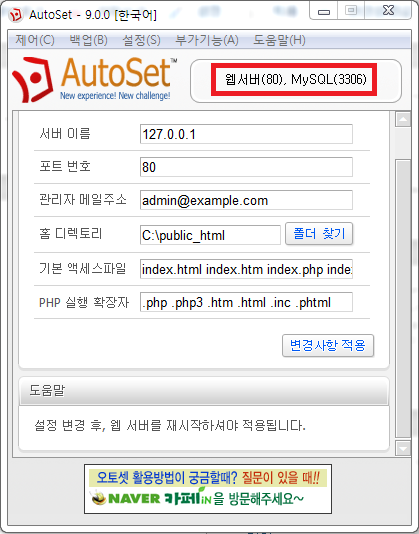Click the 홈 디렉토리 label

click(x=71, y=234)
